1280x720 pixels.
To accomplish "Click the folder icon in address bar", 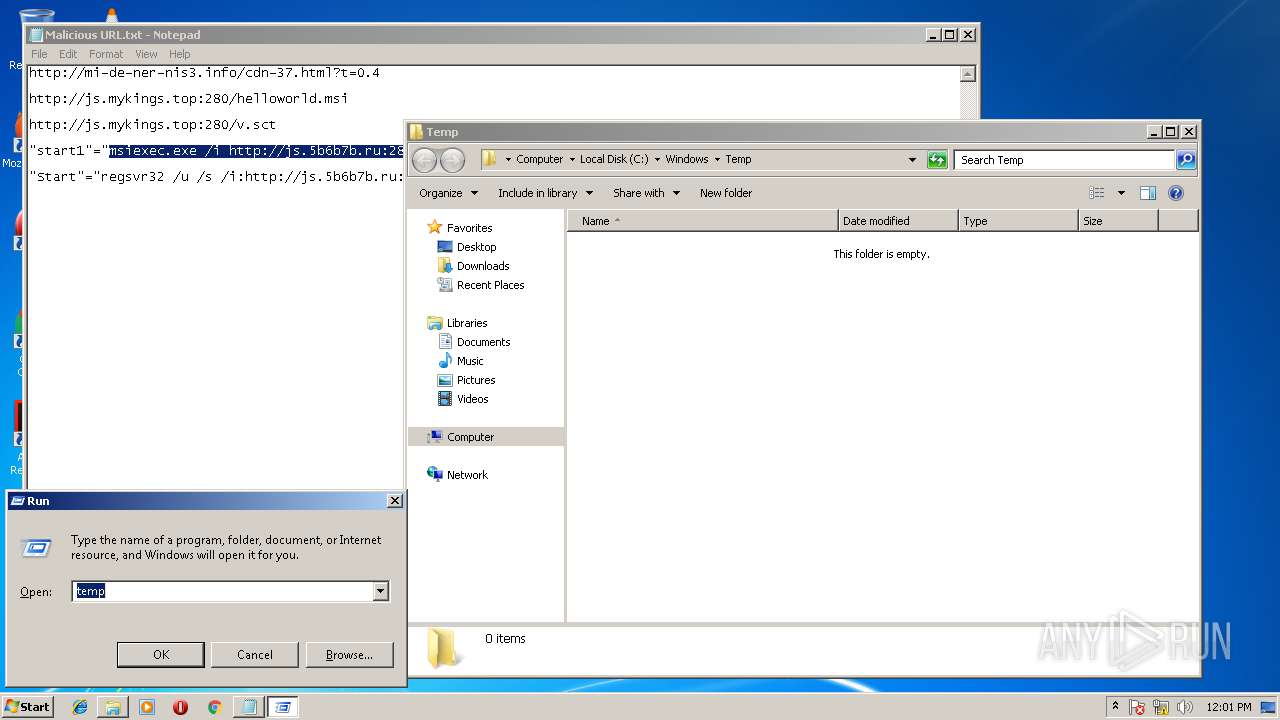I will click(489, 159).
